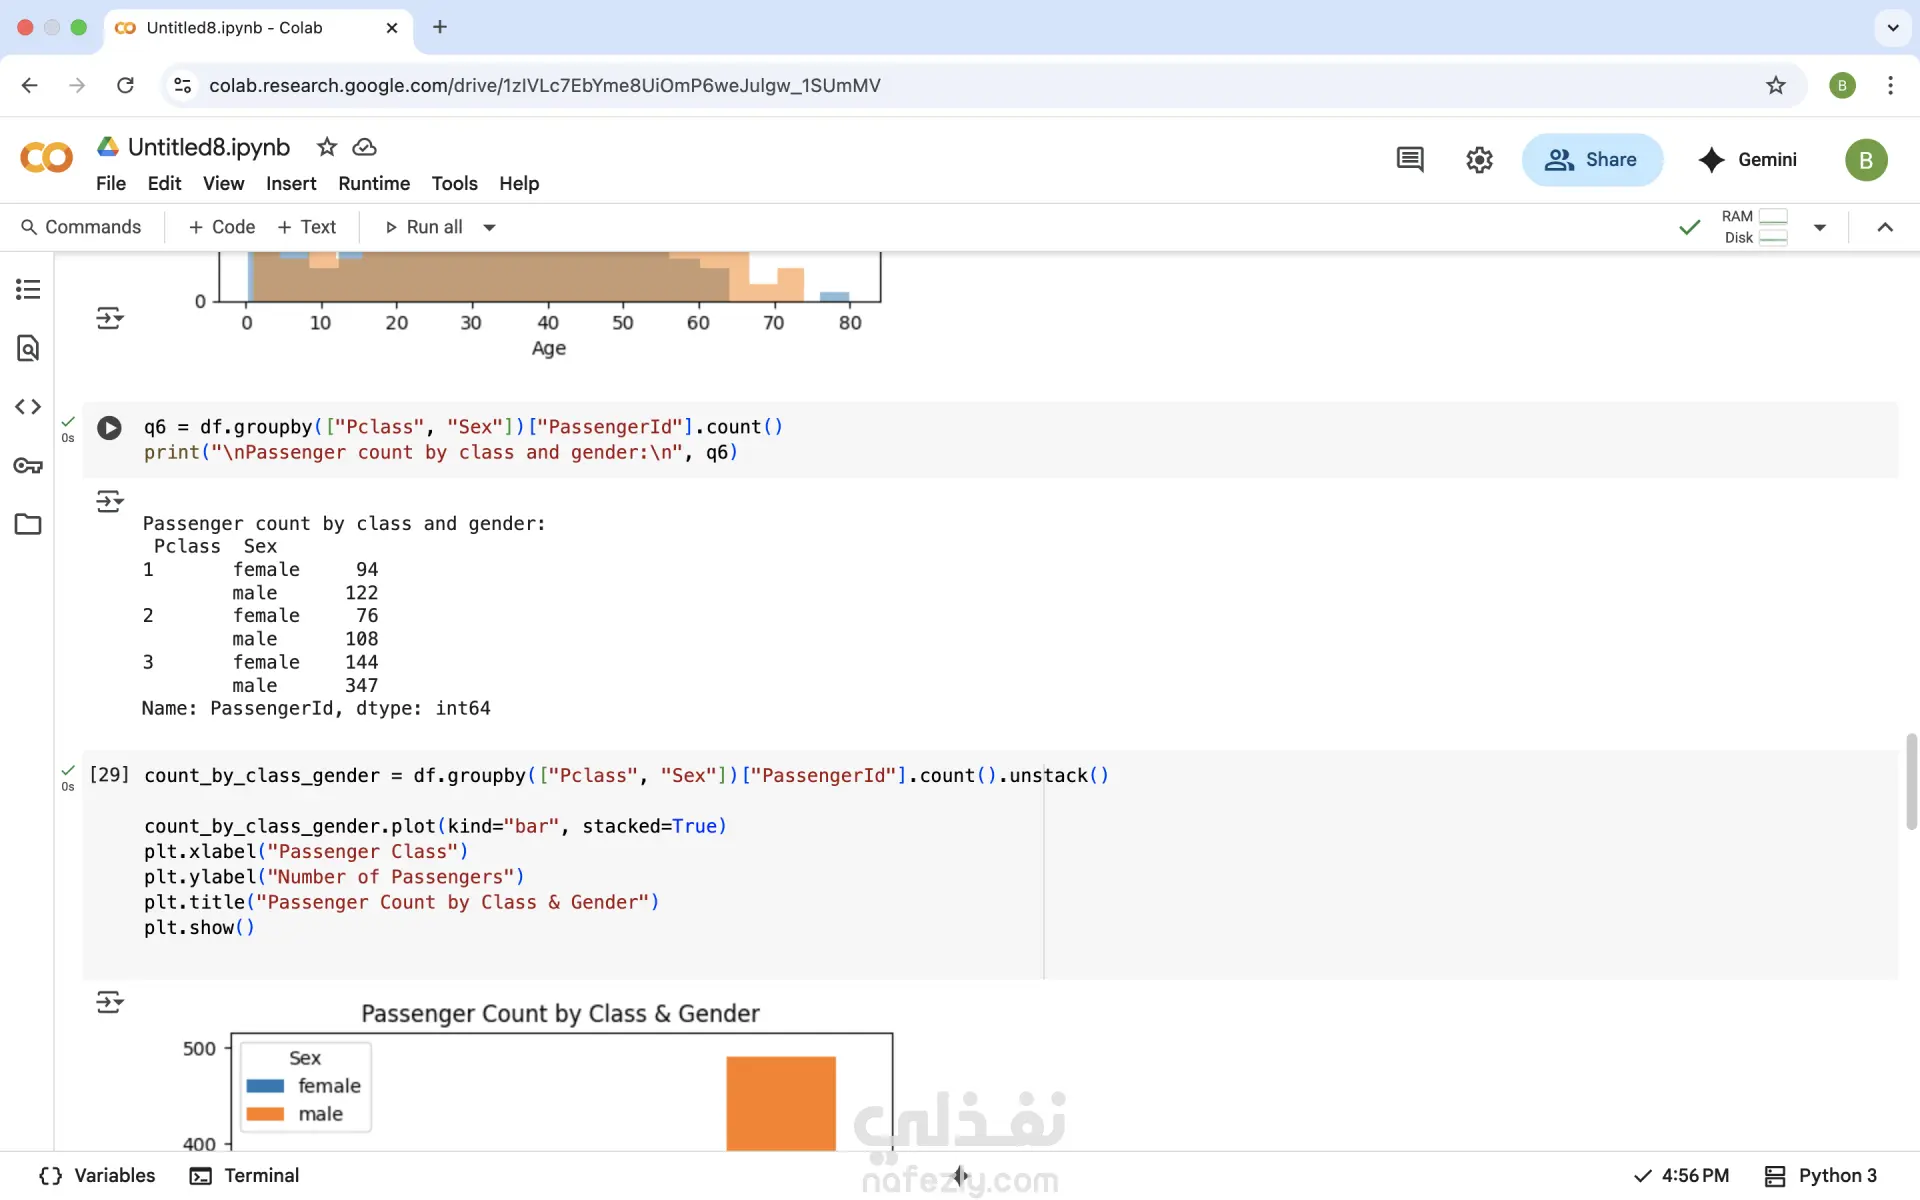Open the Insert menu
Viewport: 1920px width, 1200px height.
[x=291, y=184]
